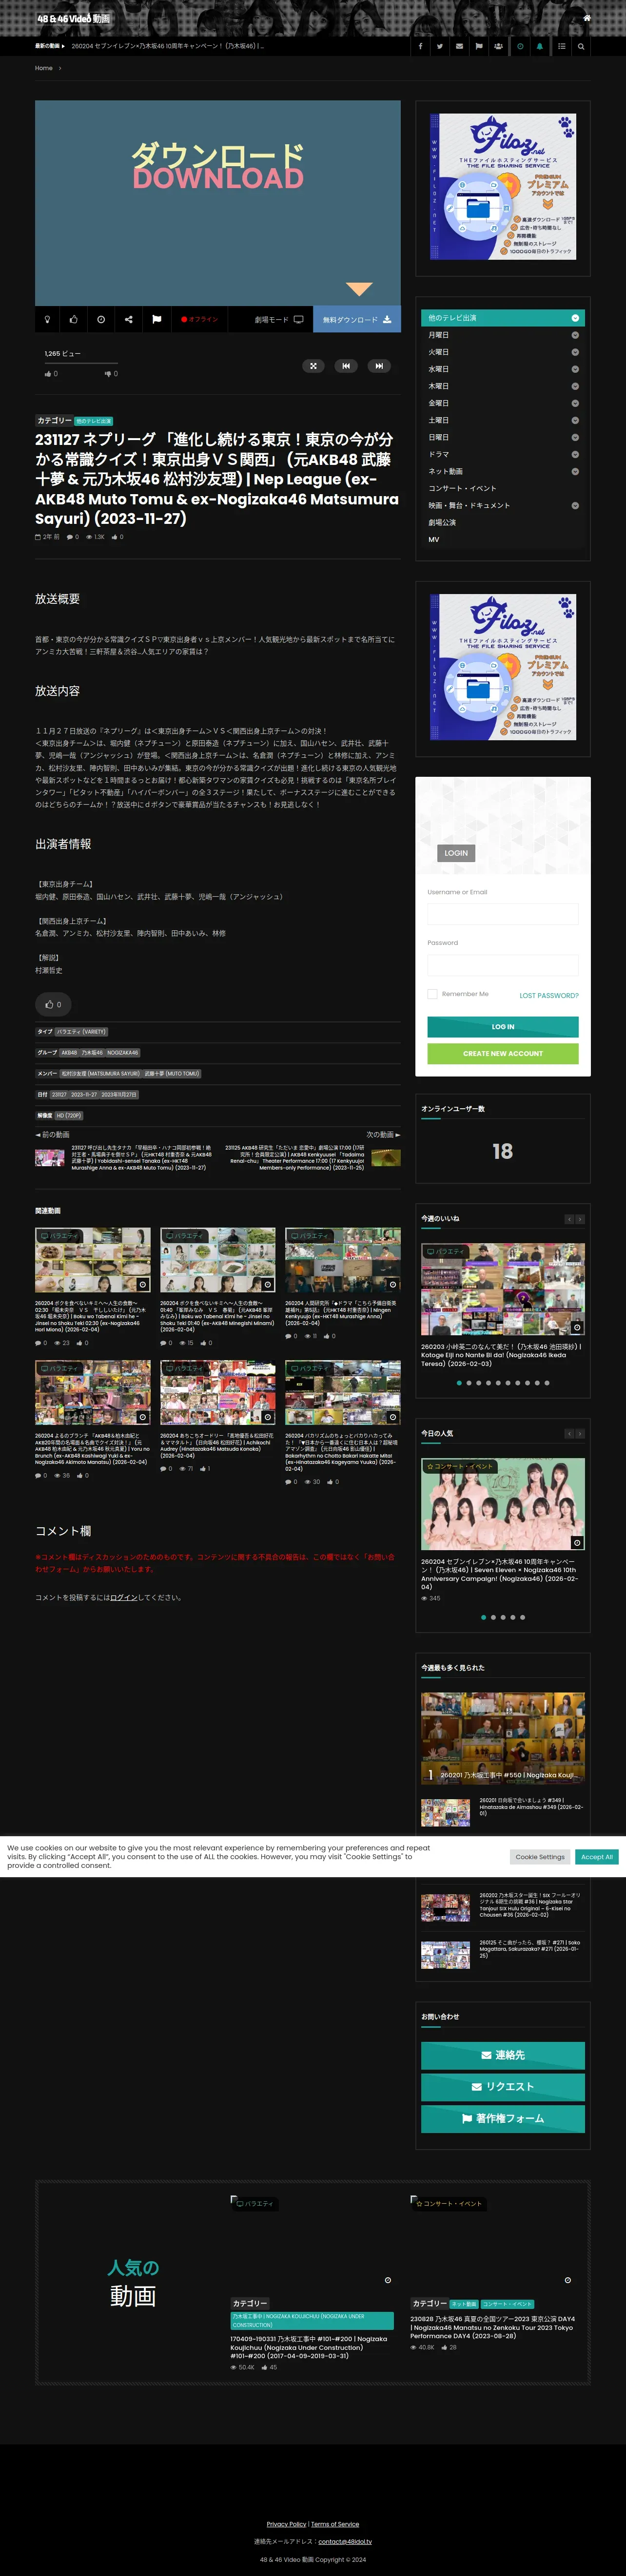Click the CREATE NEW ACCOUNT button
This screenshot has height=2576, width=626.
(x=503, y=1053)
